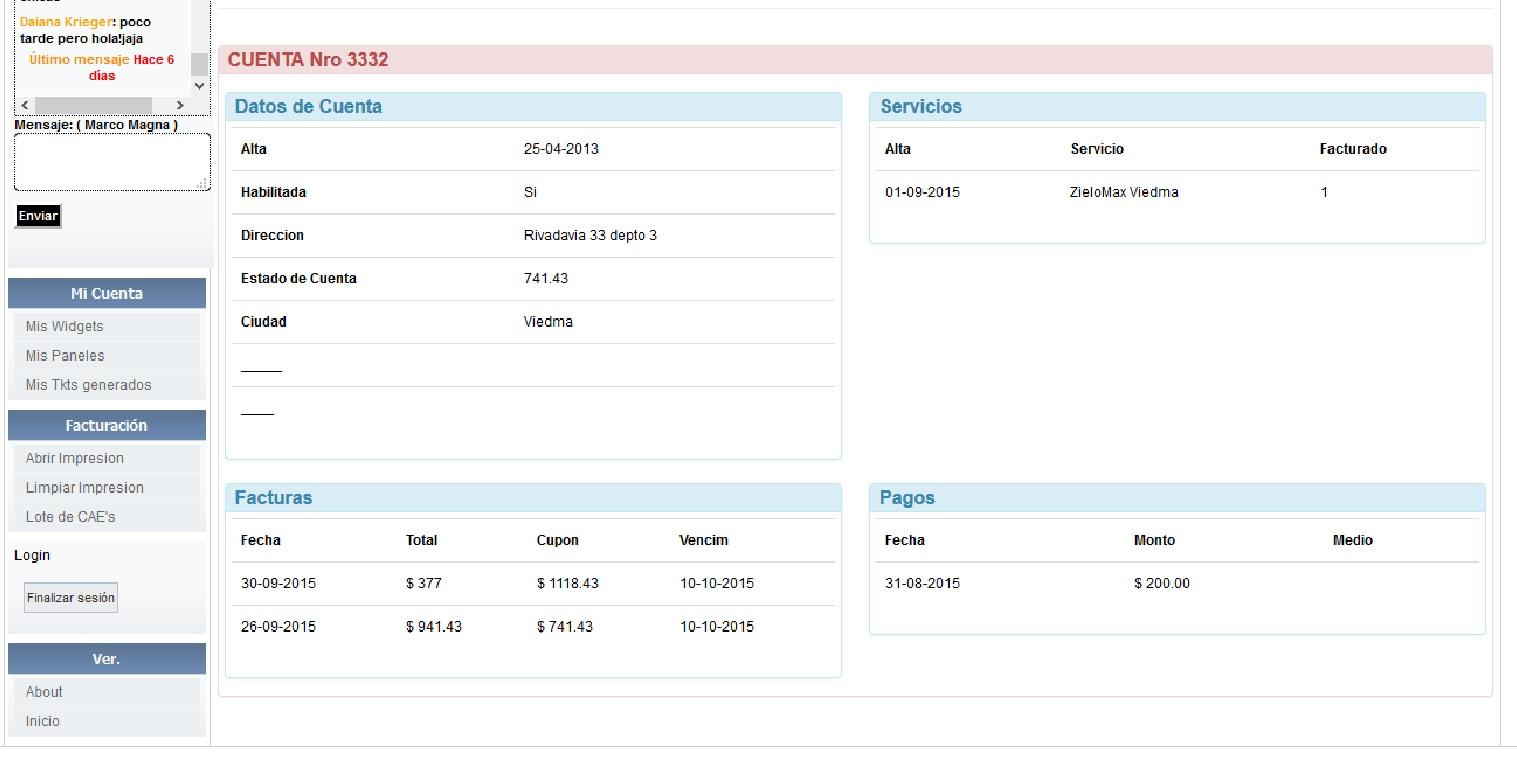The image size is (1517, 759).
Task: Select the 30-09-2015 invoice row
Action: pos(533,583)
